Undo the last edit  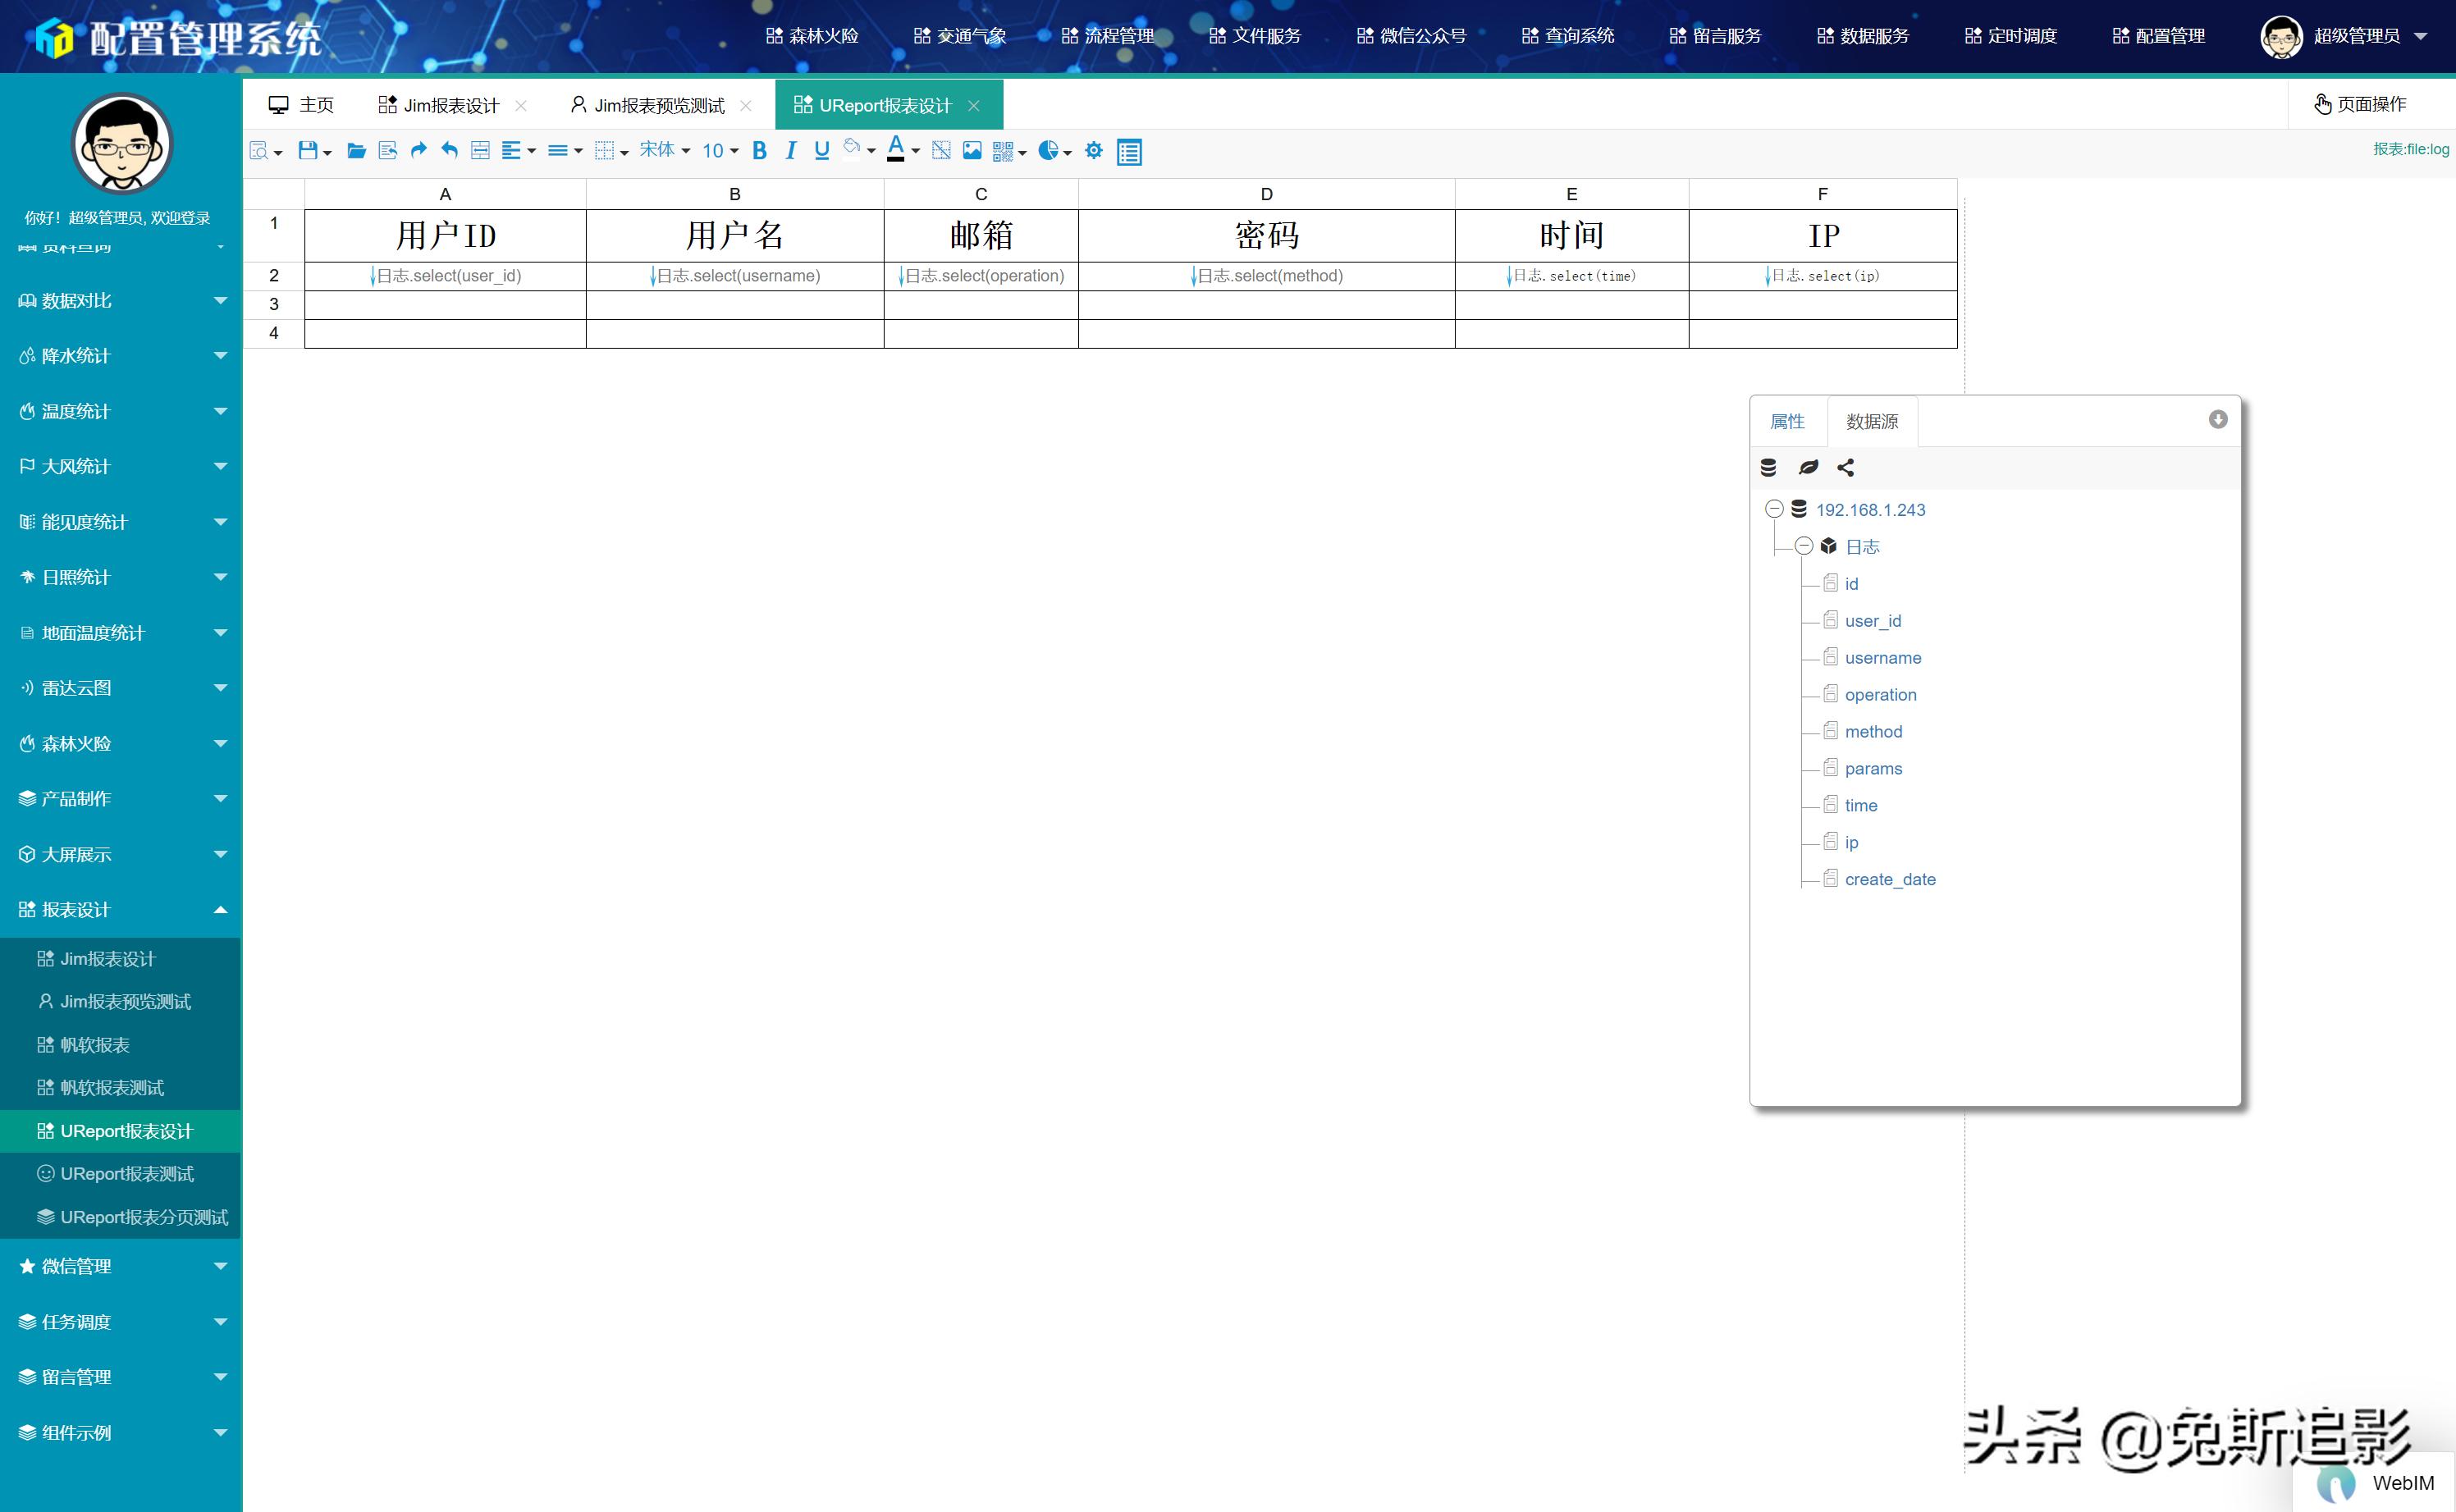(x=448, y=151)
